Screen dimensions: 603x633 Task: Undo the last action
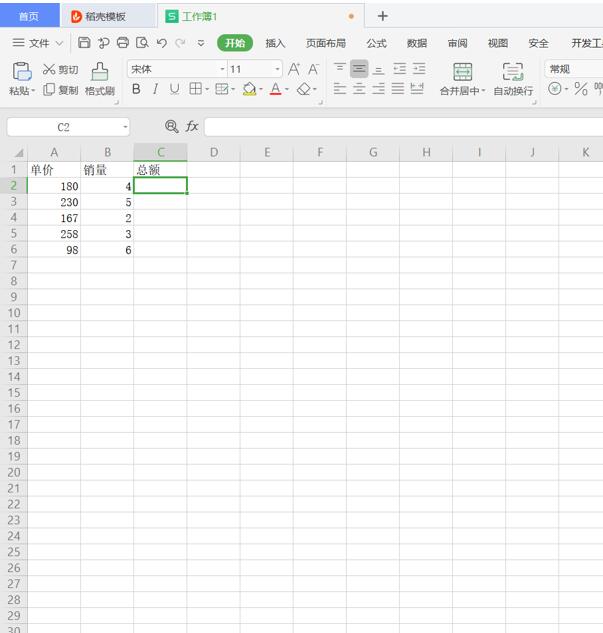[x=162, y=43]
